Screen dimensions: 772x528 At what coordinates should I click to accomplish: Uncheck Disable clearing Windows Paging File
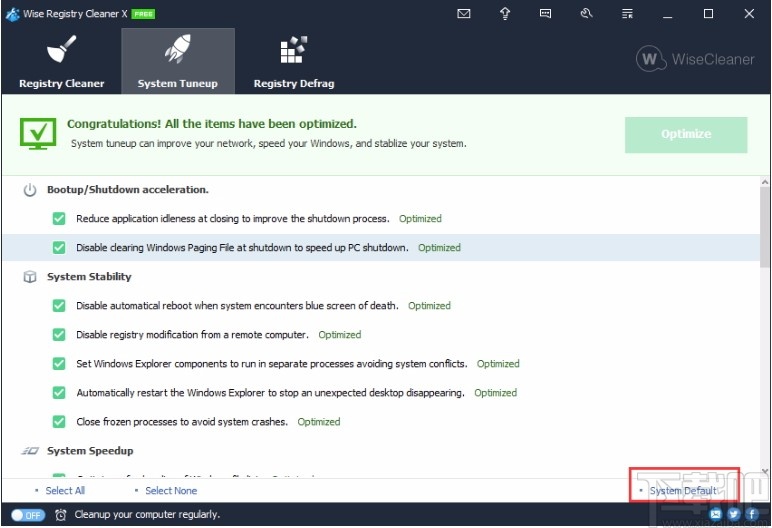click(59, 247)
